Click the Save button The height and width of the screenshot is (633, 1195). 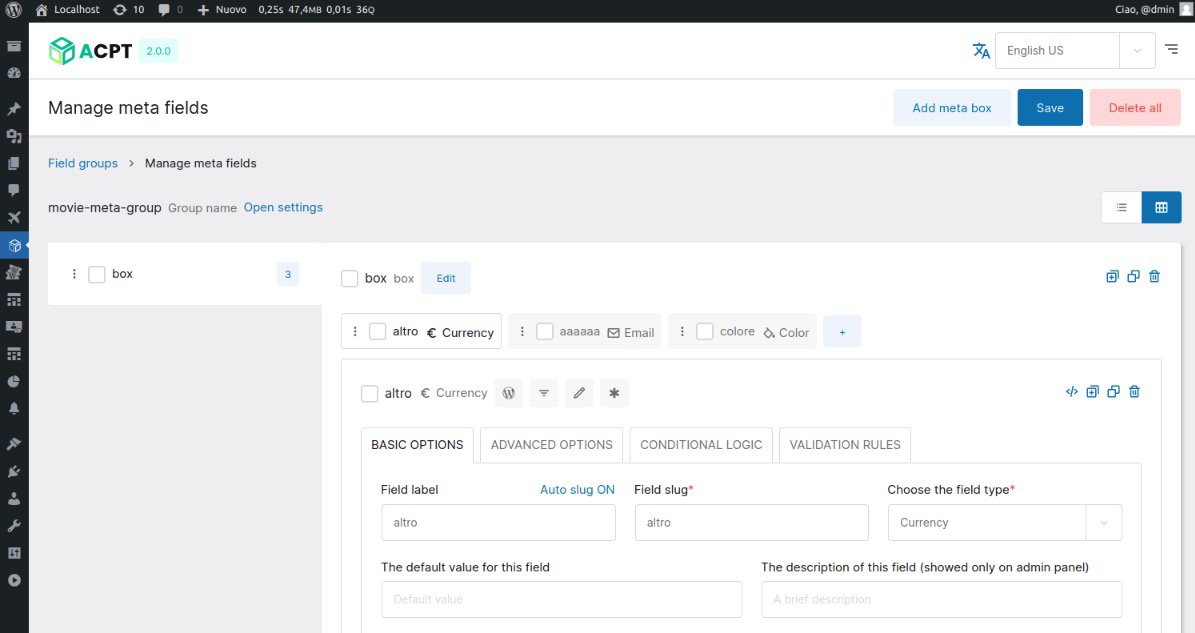tap(1050, 107)
